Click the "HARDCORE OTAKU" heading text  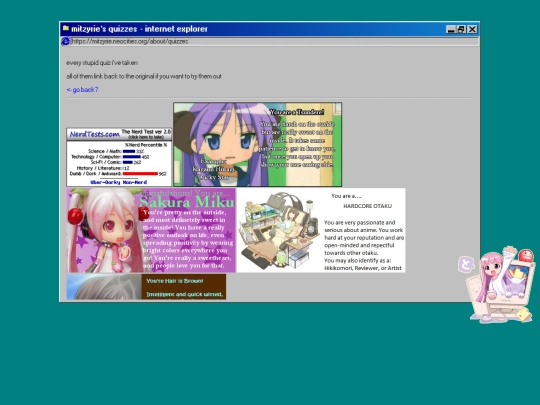coord(367,206)
